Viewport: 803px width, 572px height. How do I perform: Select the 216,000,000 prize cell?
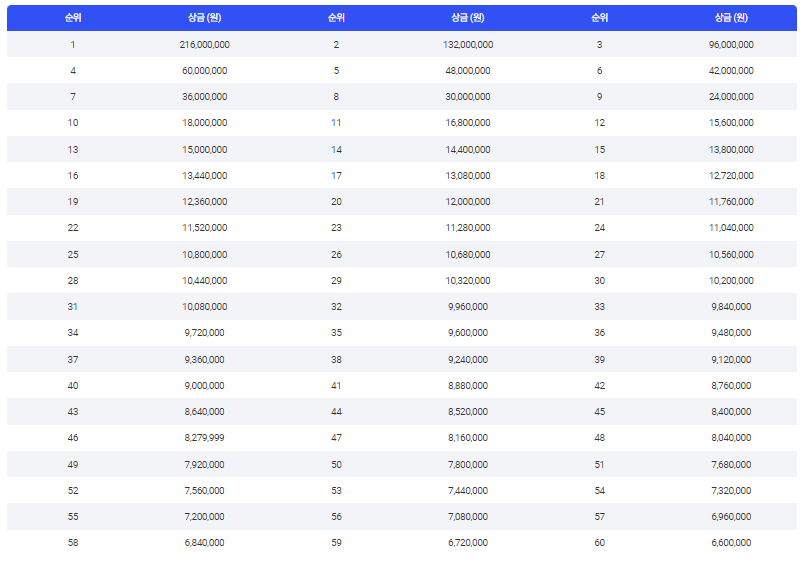click(x=204, y=45)
